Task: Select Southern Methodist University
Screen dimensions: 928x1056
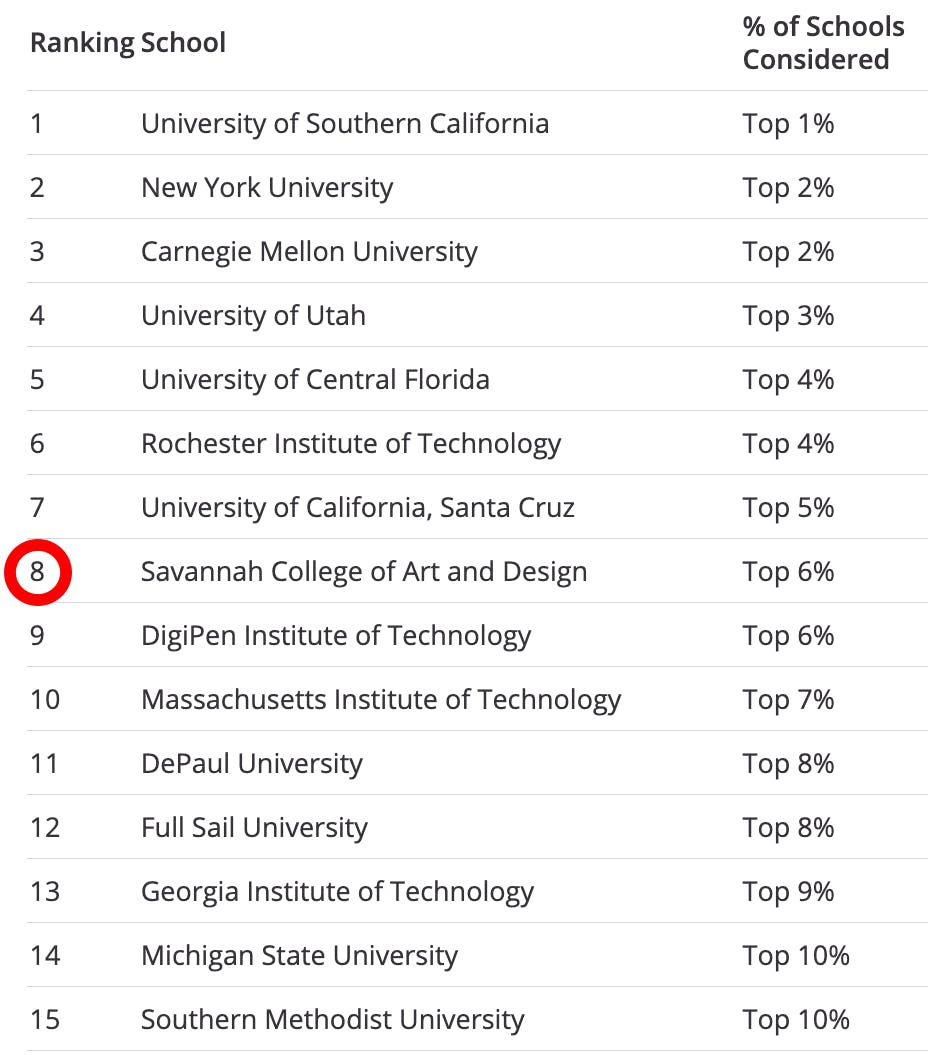Action: (332, 1020)
